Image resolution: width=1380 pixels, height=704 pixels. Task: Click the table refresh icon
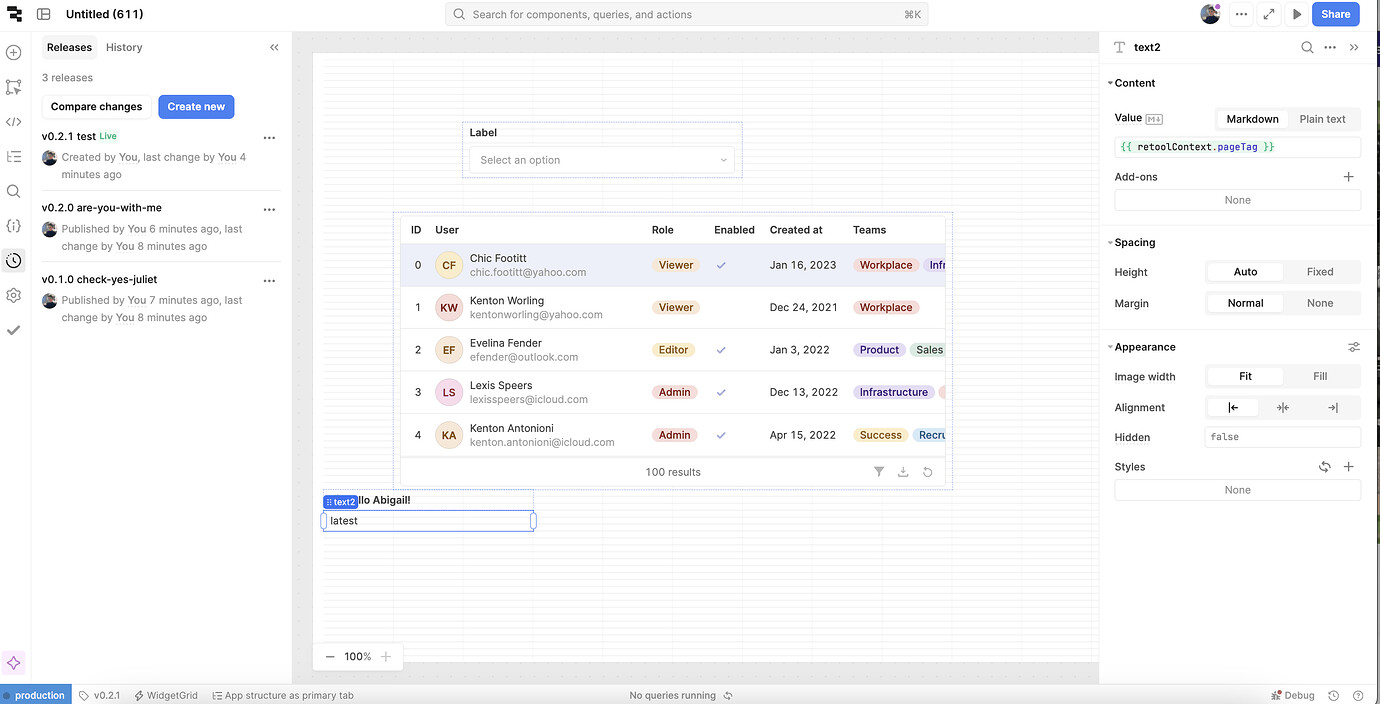pos(928,472)
